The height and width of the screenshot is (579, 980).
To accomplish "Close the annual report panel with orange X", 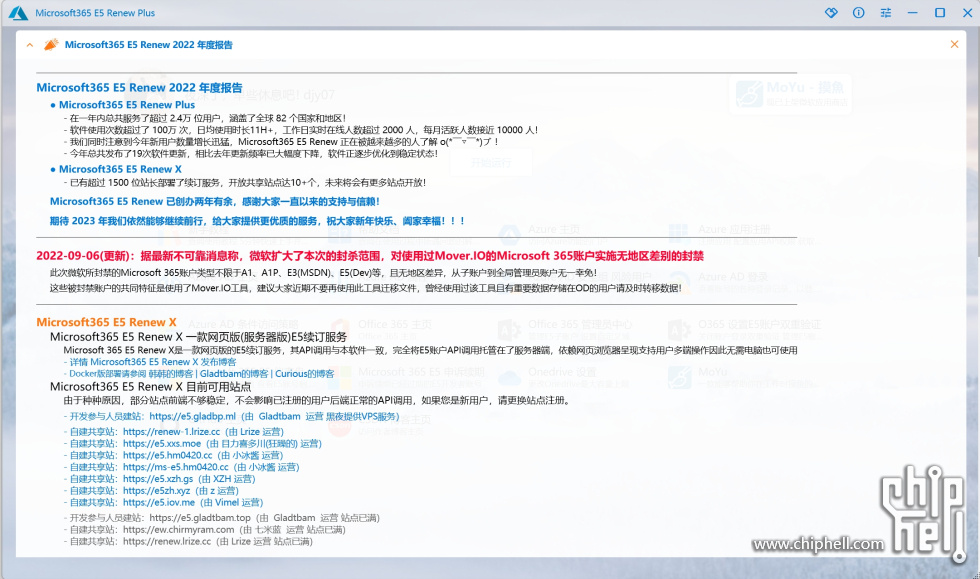I will 954,44.
